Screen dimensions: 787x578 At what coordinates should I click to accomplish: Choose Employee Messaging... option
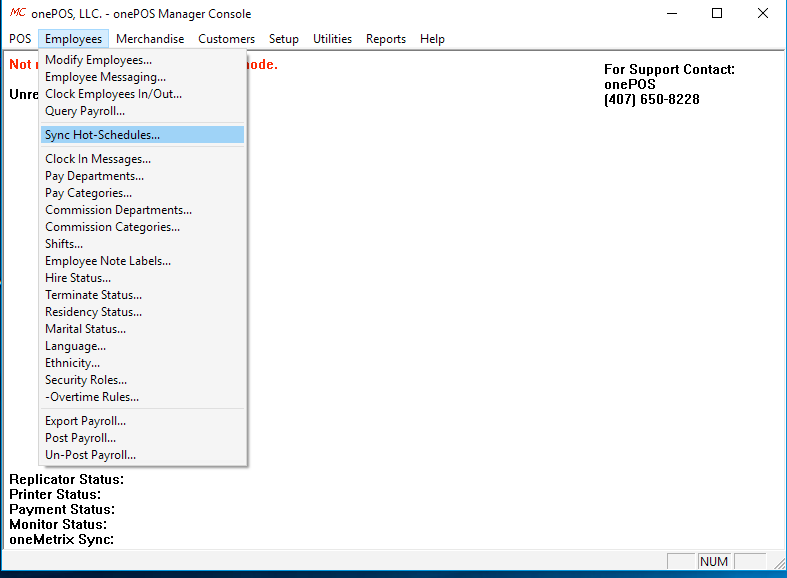coord(143,77)
